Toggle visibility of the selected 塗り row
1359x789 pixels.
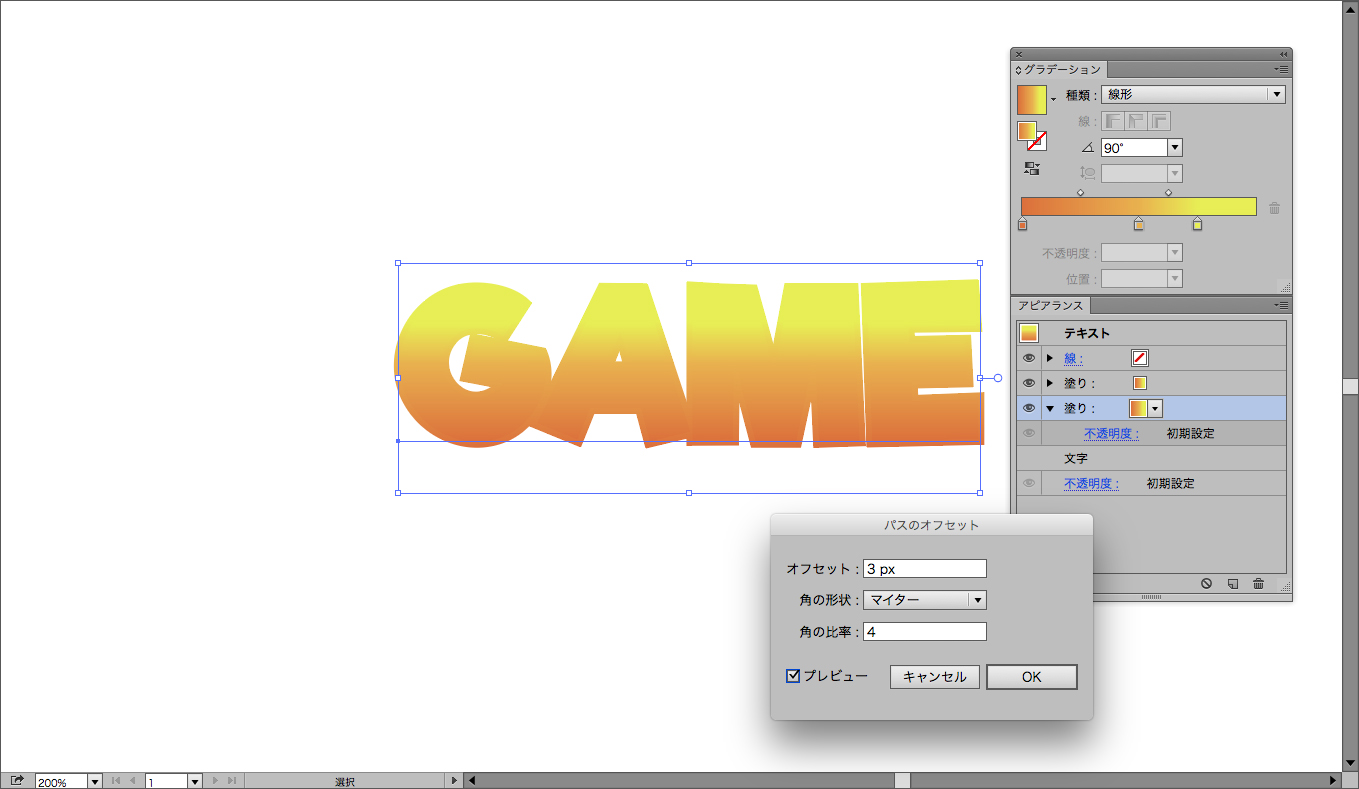[x=1029, y=408]
